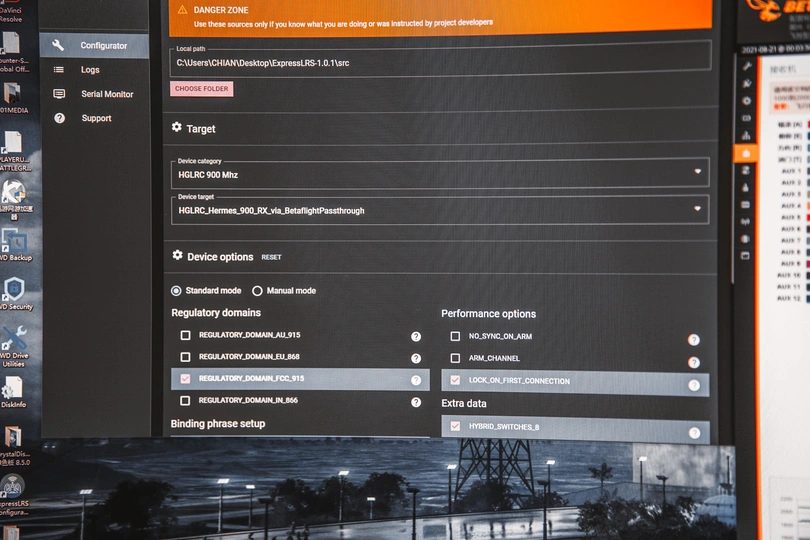Enable the REGULATORY_DOMAIN_EU_868 checkbox
Image resolution: width=810 pixels, height=540 pixels.
(x=185, y=357)
